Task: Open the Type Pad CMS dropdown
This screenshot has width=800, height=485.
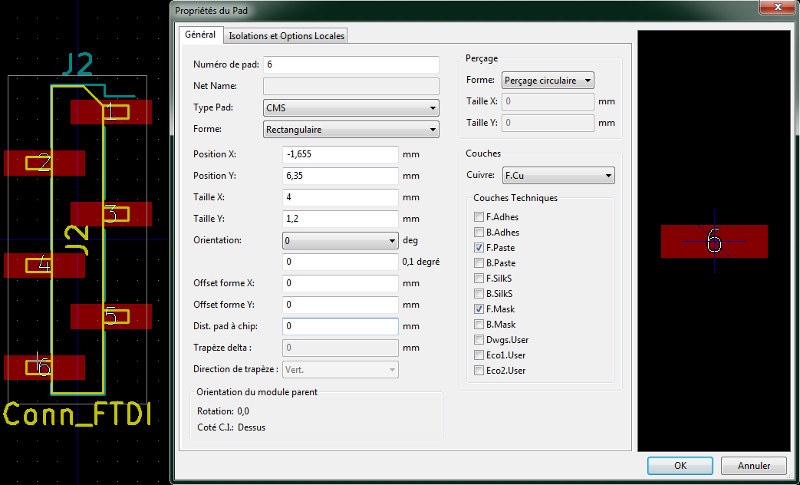Action: [x=351, y=108]
